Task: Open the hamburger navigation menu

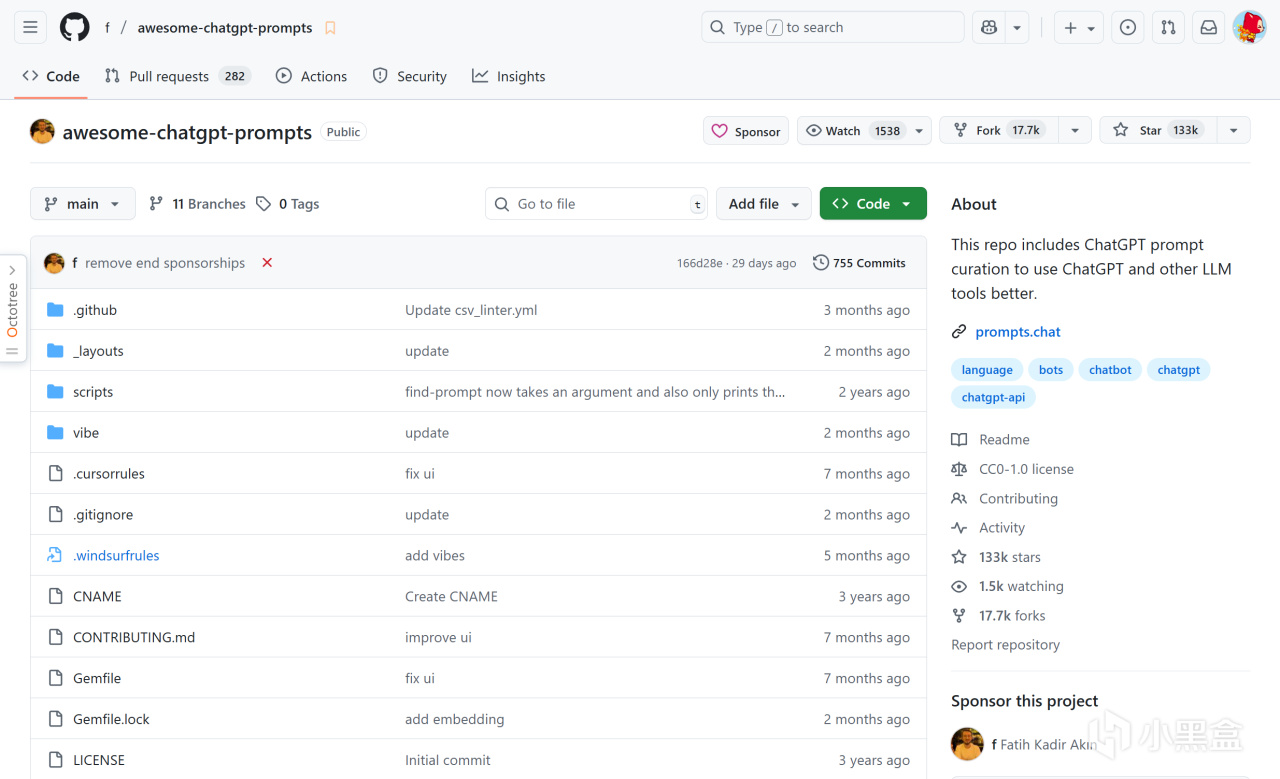Action: (30, 28)
